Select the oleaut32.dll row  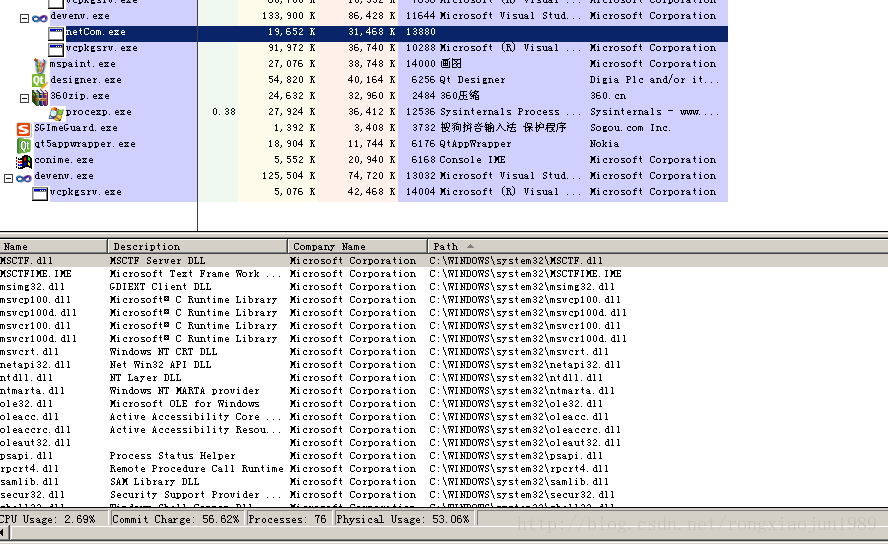444,443
